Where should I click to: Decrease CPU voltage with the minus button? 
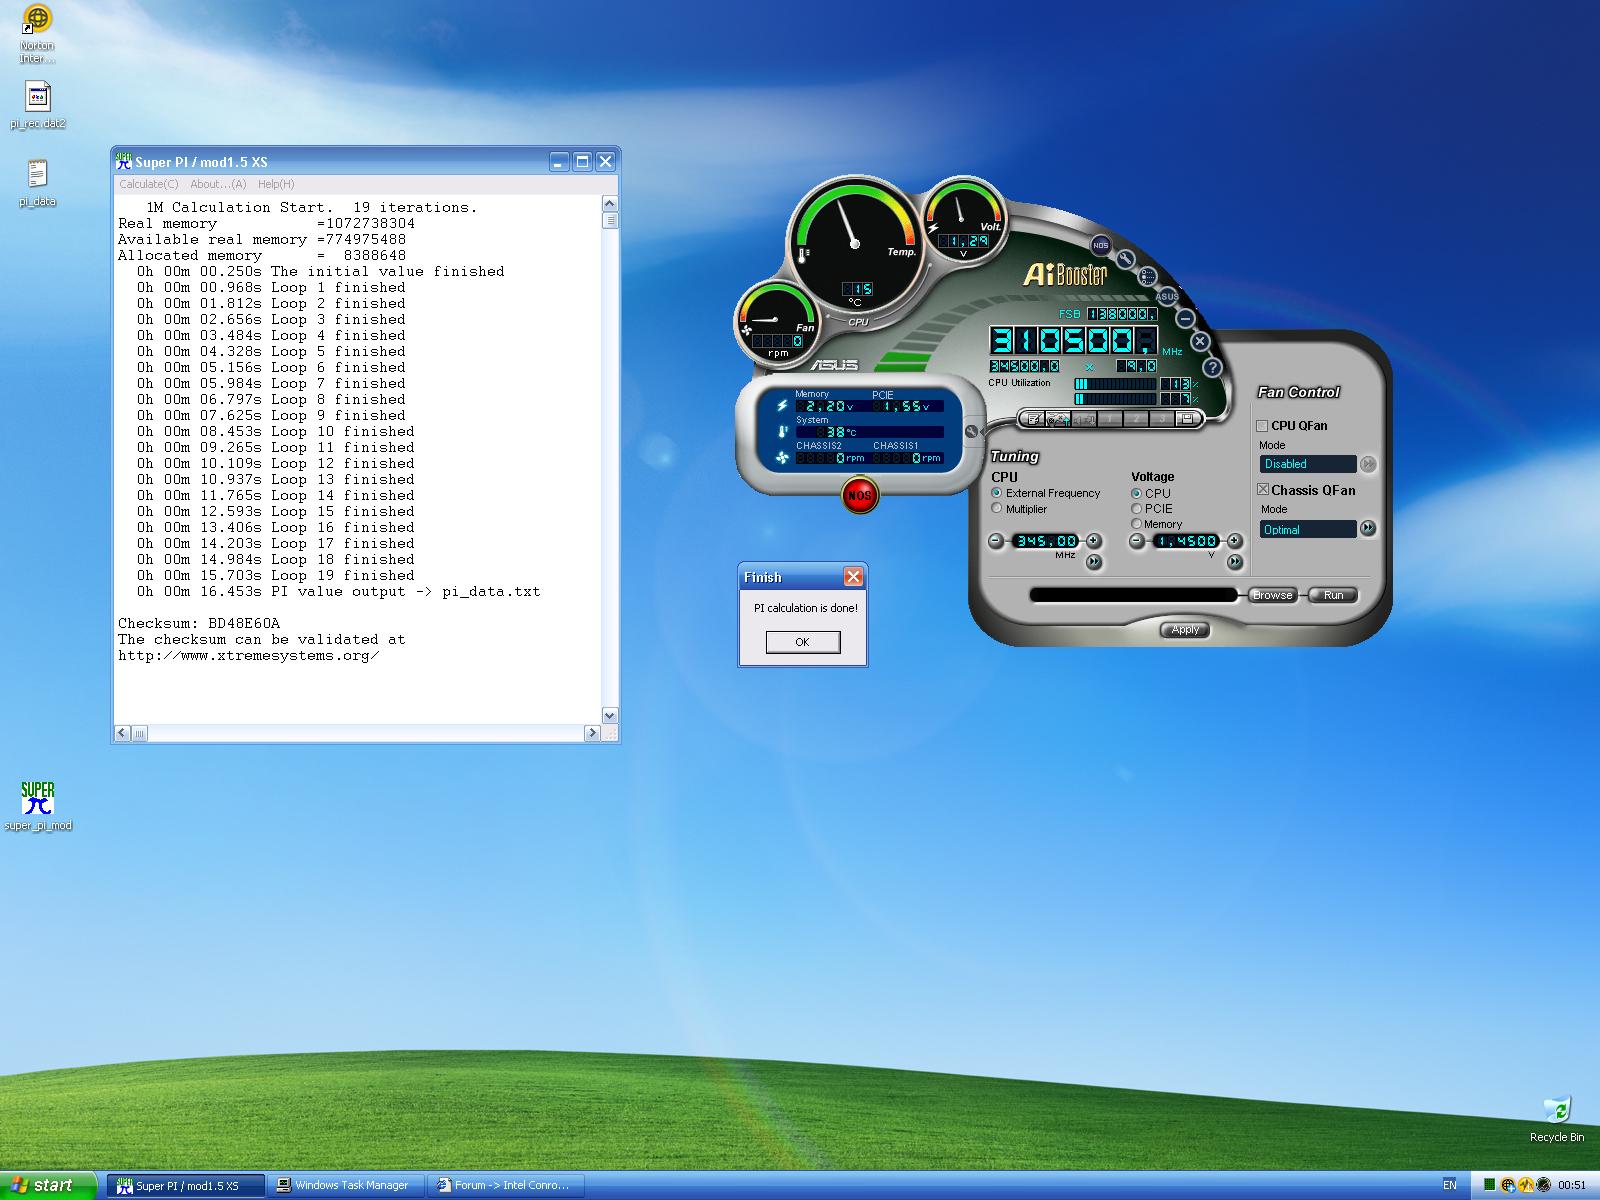point(1137,541)
